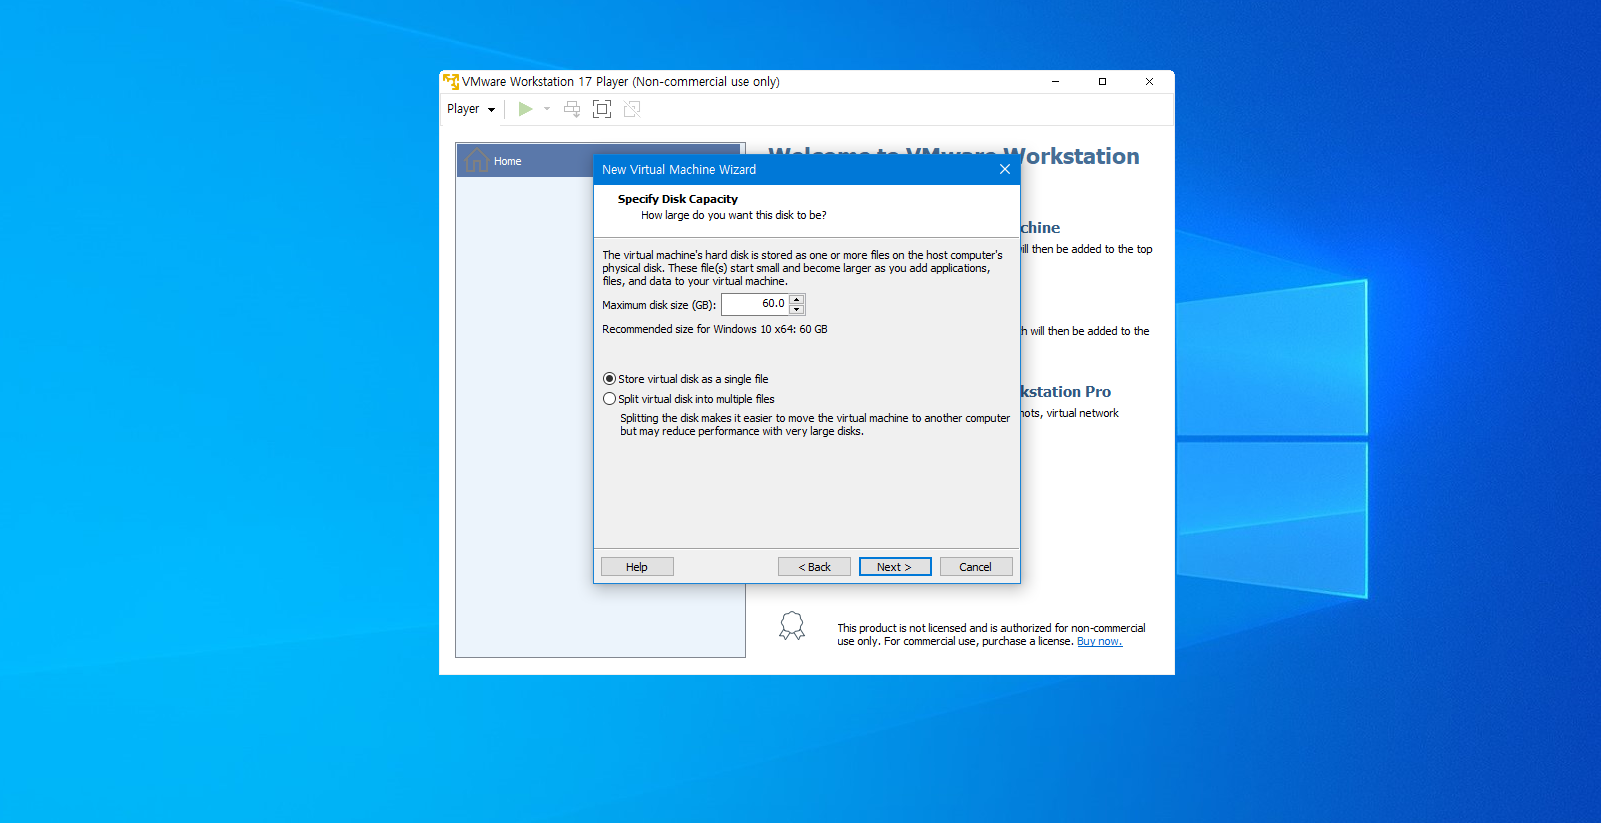Minimize the VMware Workstation Player window
Viewport: 1601px width, 823px height.
[1055, 82]
